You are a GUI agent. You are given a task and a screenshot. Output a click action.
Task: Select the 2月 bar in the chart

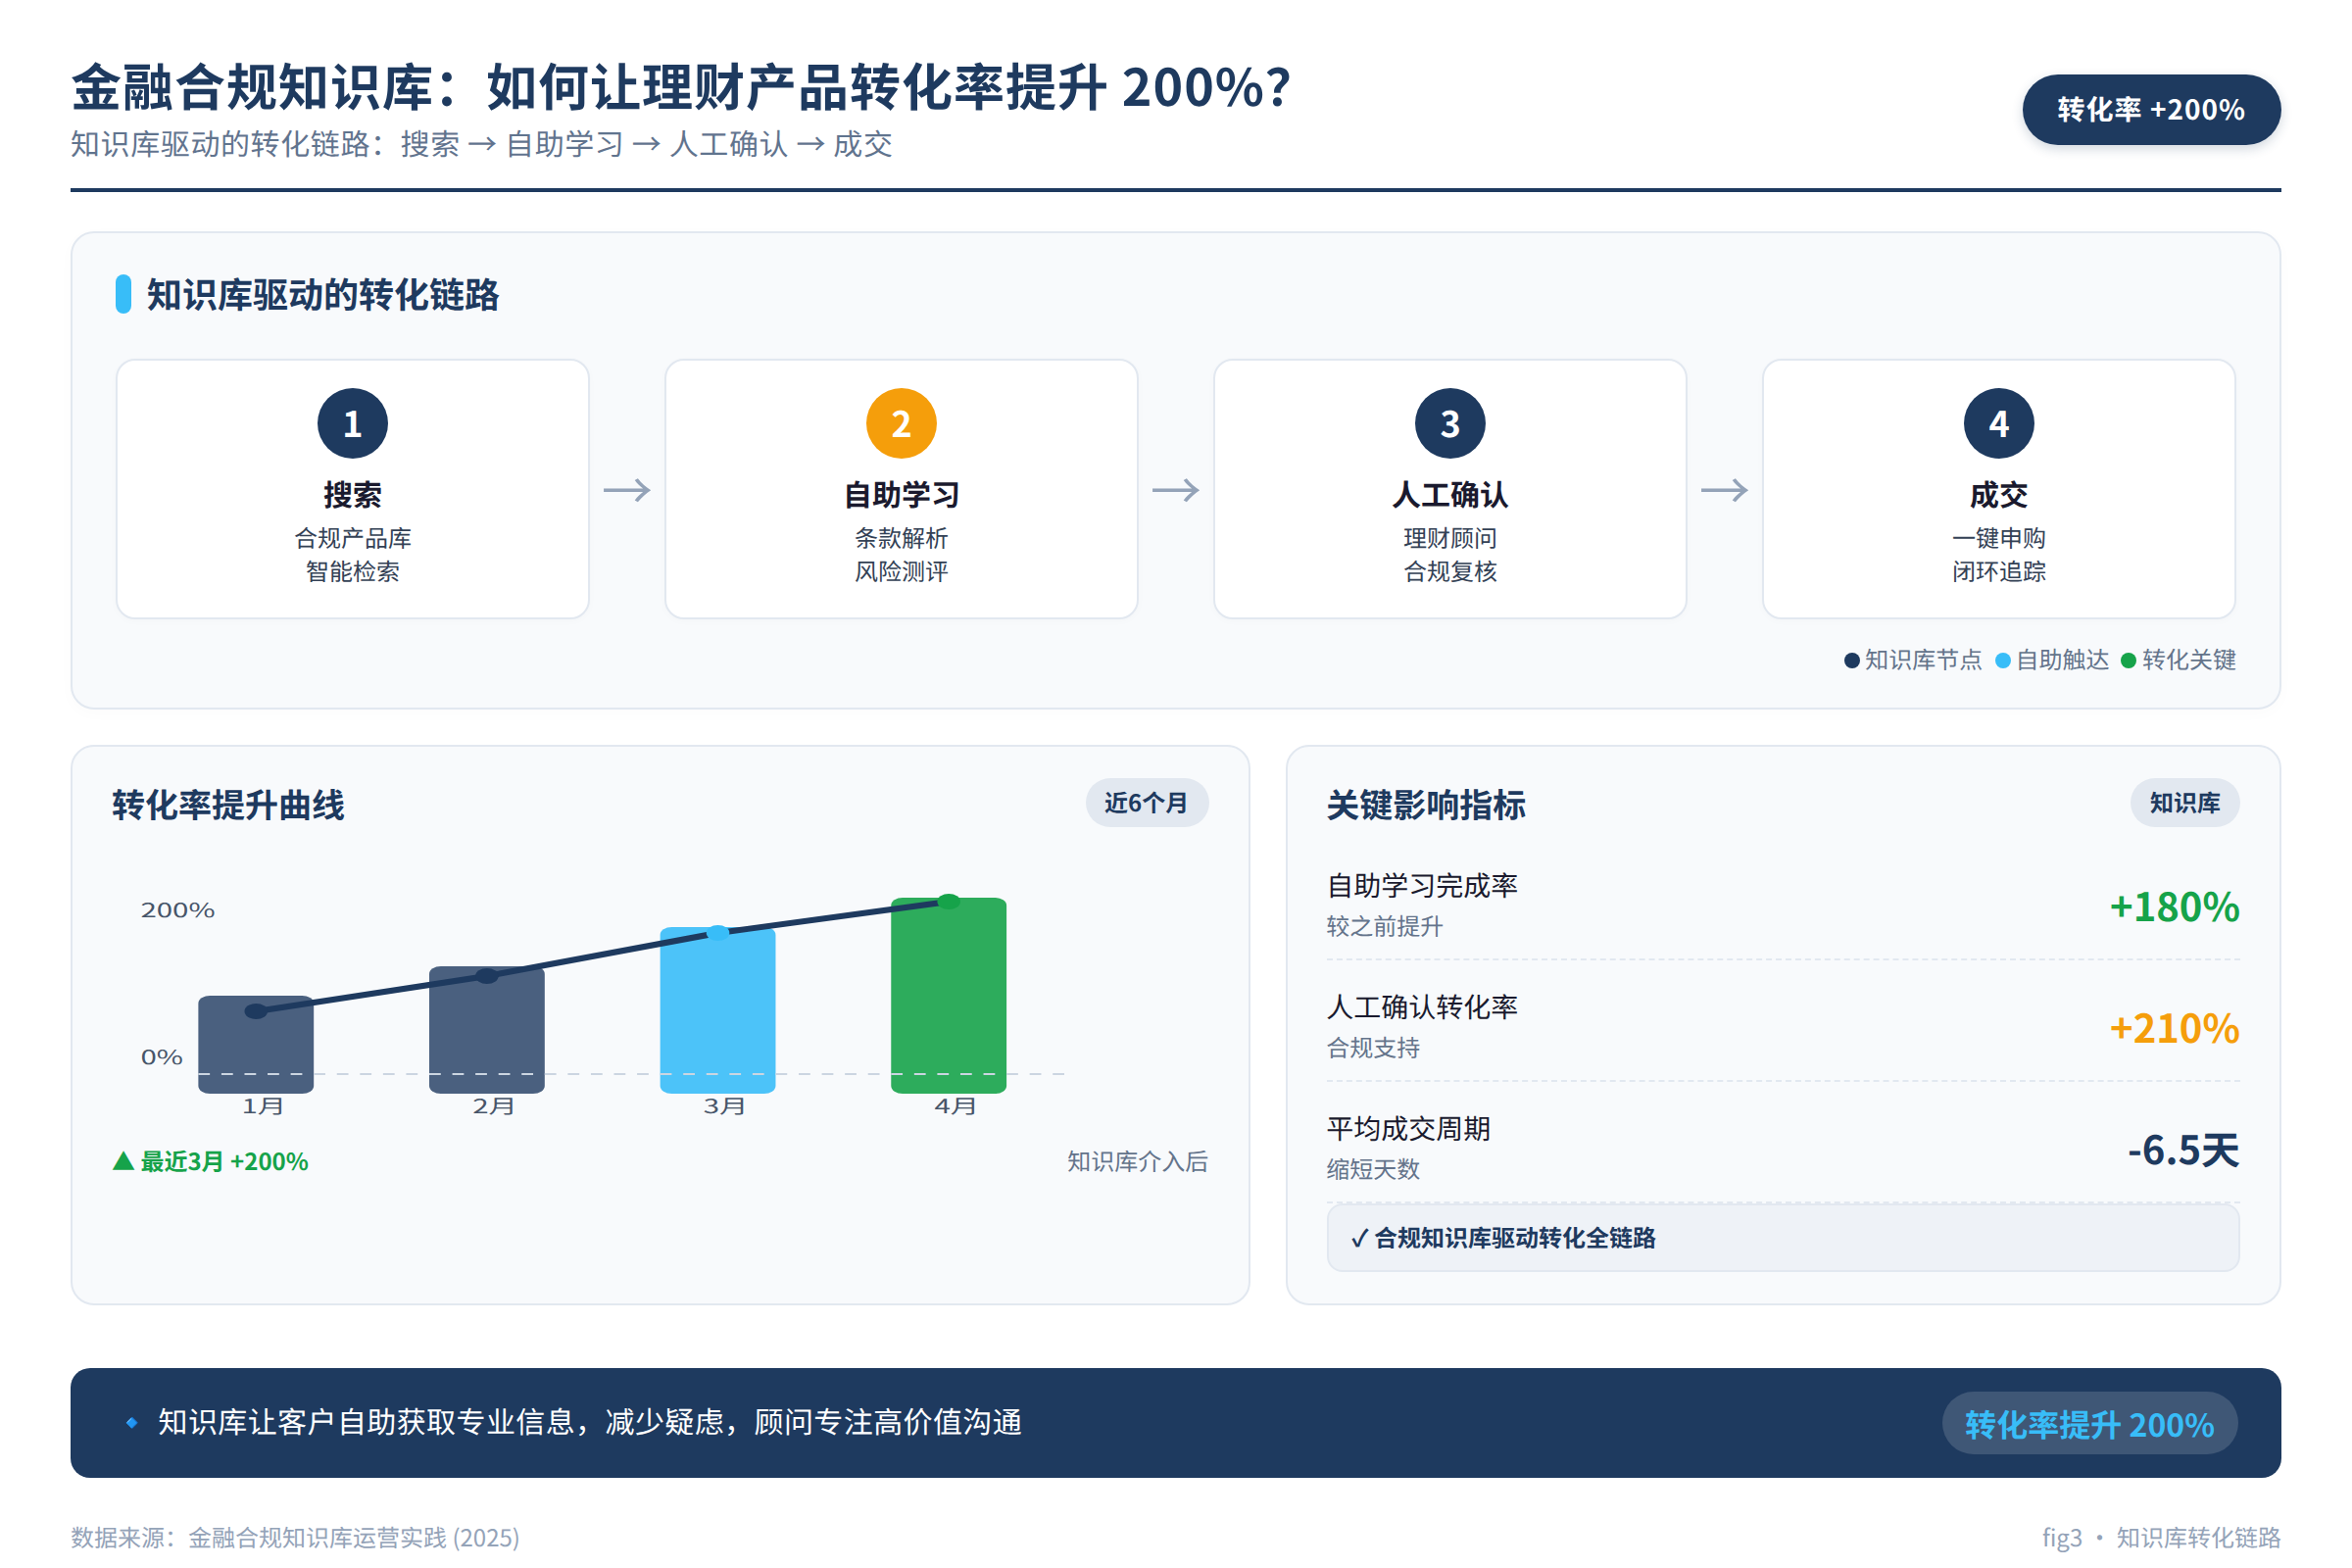[487, 1030]
